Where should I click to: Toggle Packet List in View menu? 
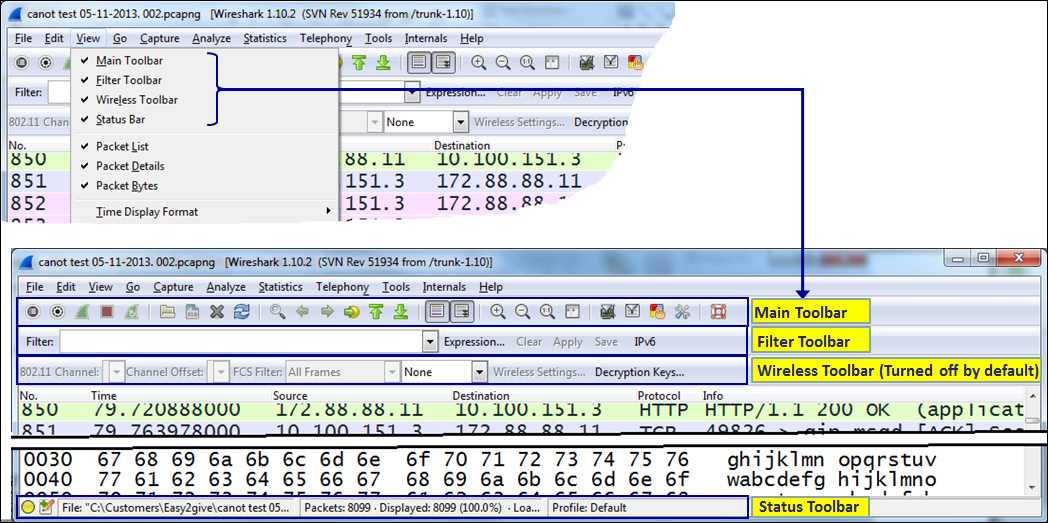(120, 146)
